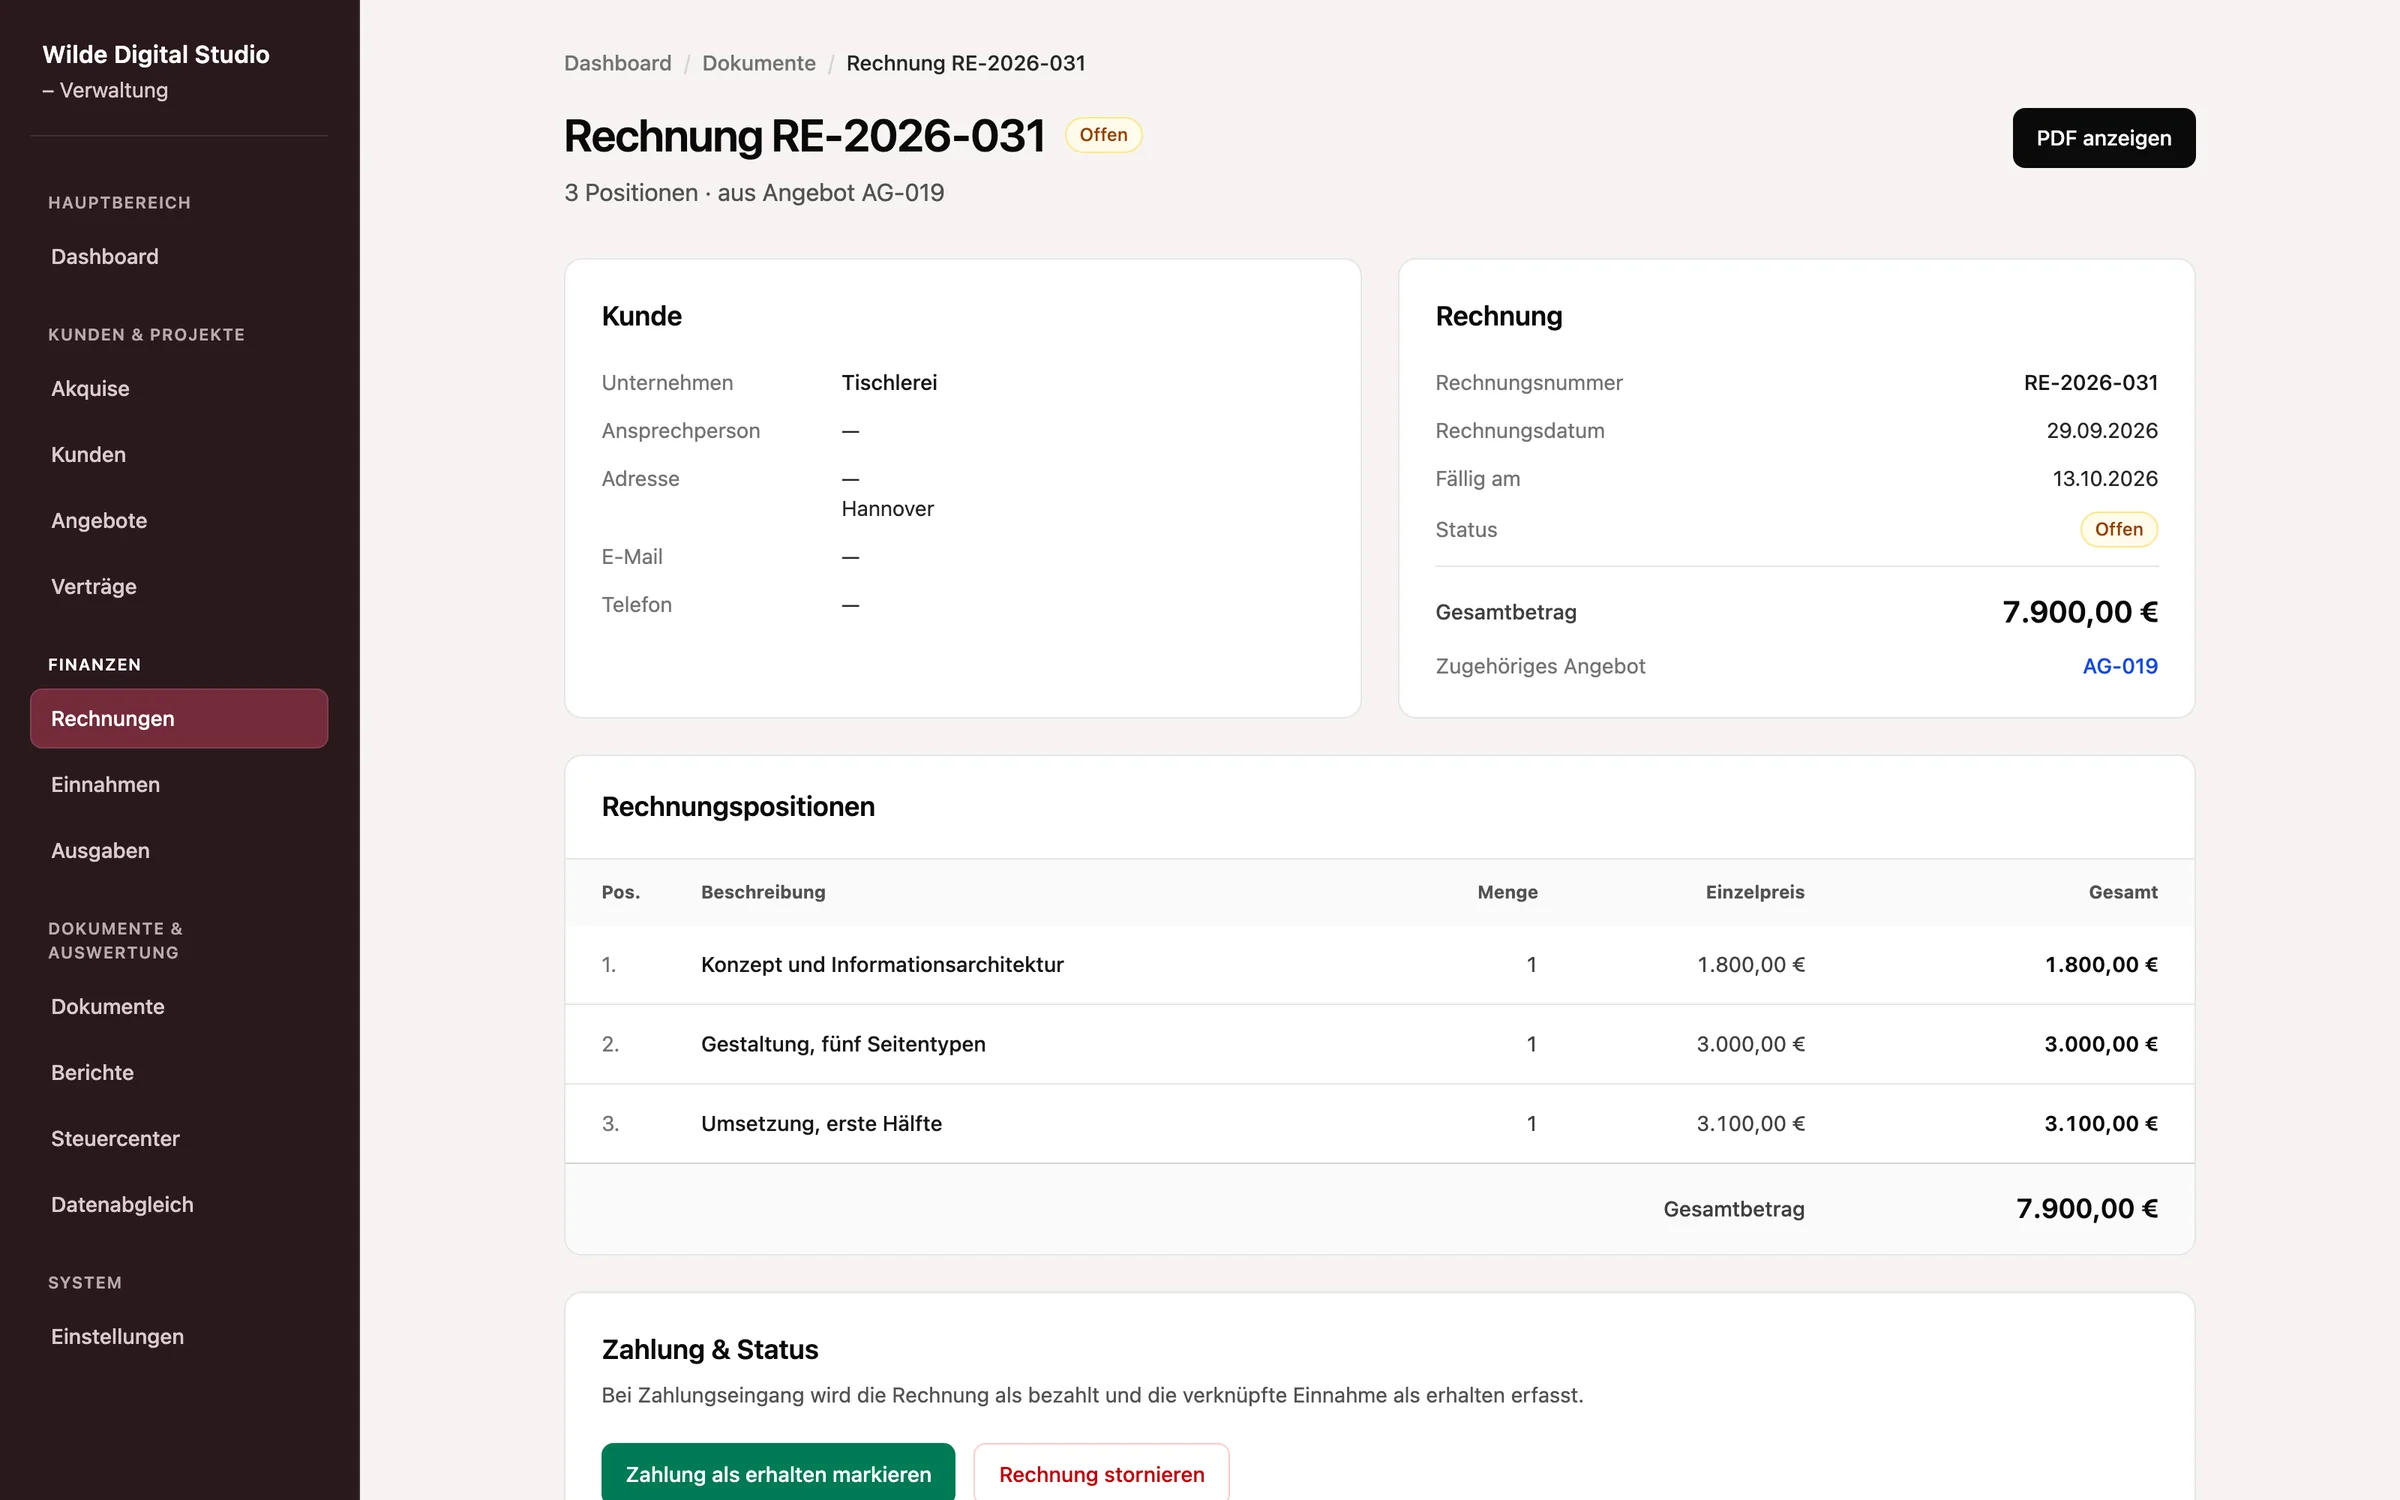Click the city Hannover in address
This screenshot has width=2400, height=1500.
(x=888, y=509)
